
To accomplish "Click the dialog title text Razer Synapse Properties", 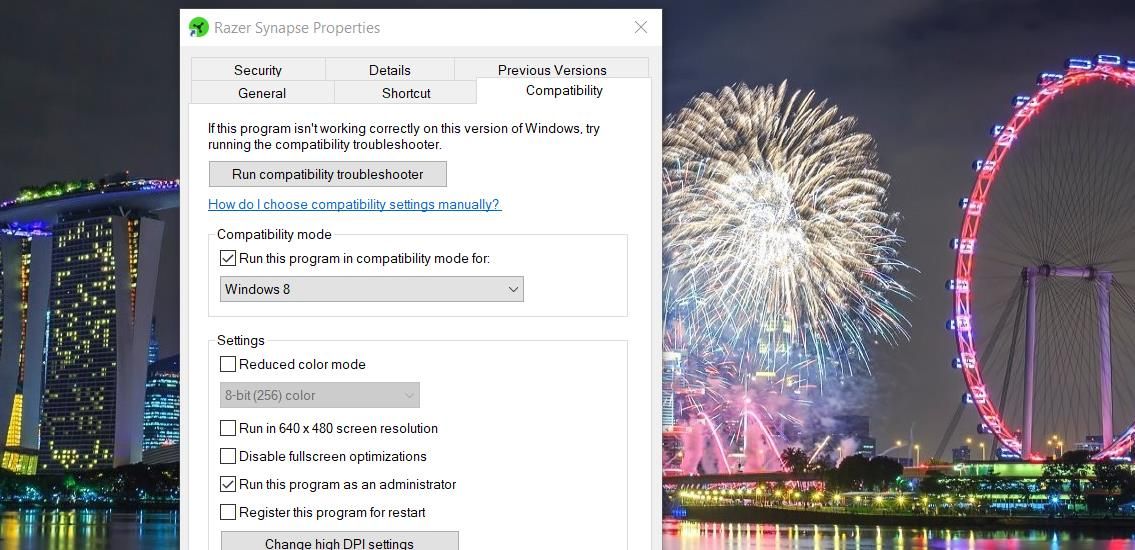I will click(297, 28).
